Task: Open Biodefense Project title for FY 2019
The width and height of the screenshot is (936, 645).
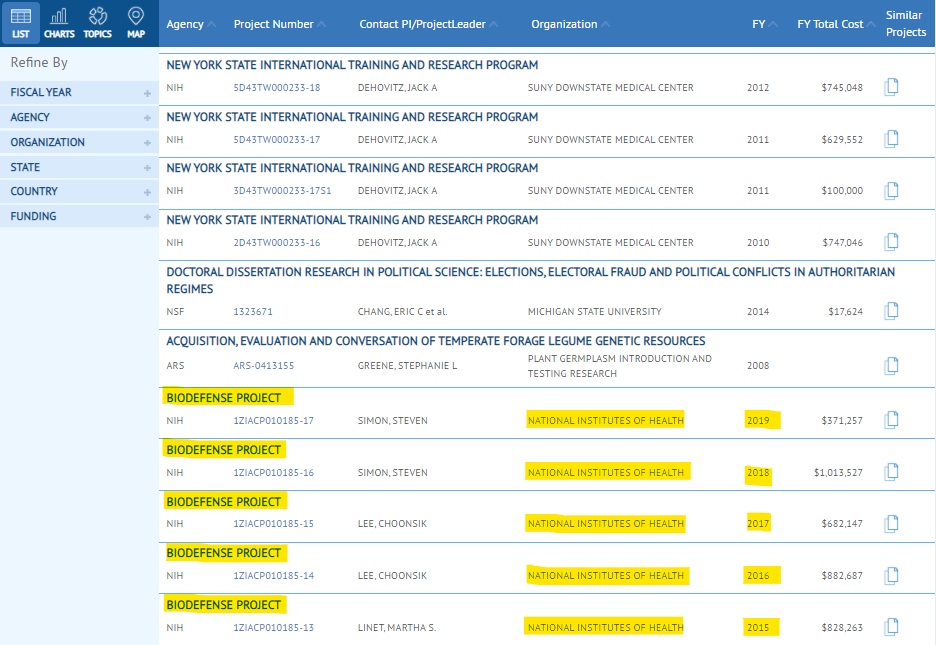Action: 223,398
